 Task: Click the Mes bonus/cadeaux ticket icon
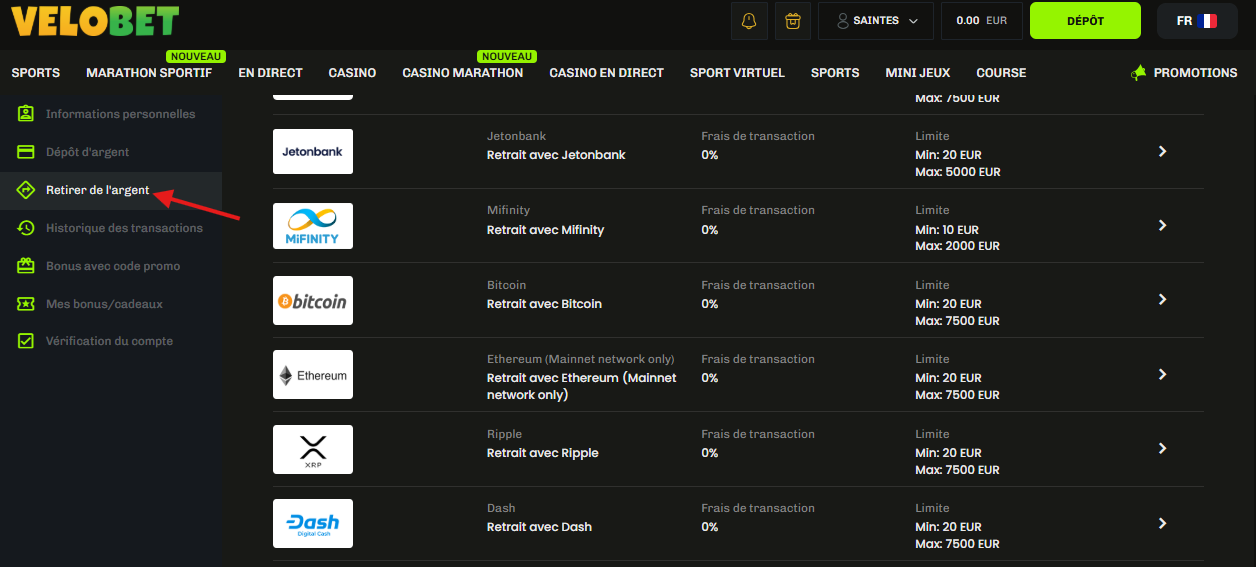coord(26,304)
